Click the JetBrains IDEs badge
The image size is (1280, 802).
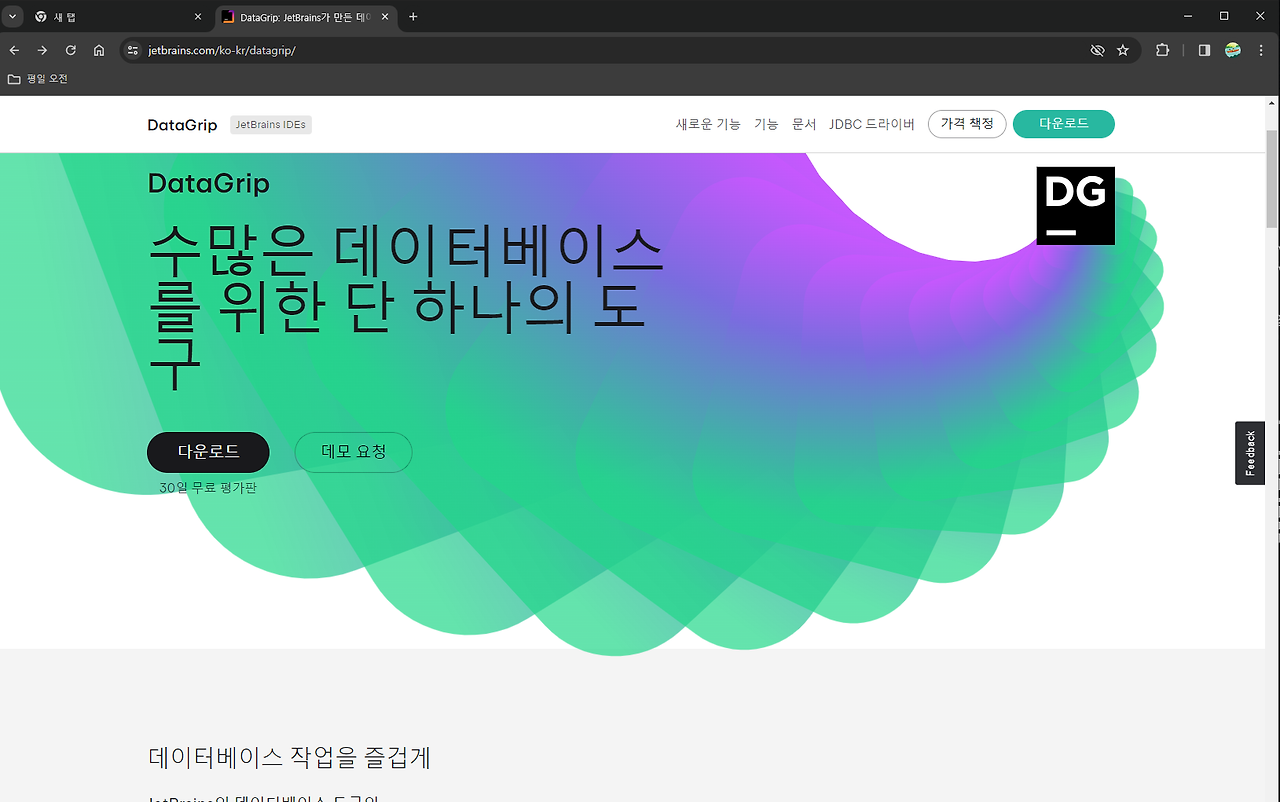[x=271, y=125]
